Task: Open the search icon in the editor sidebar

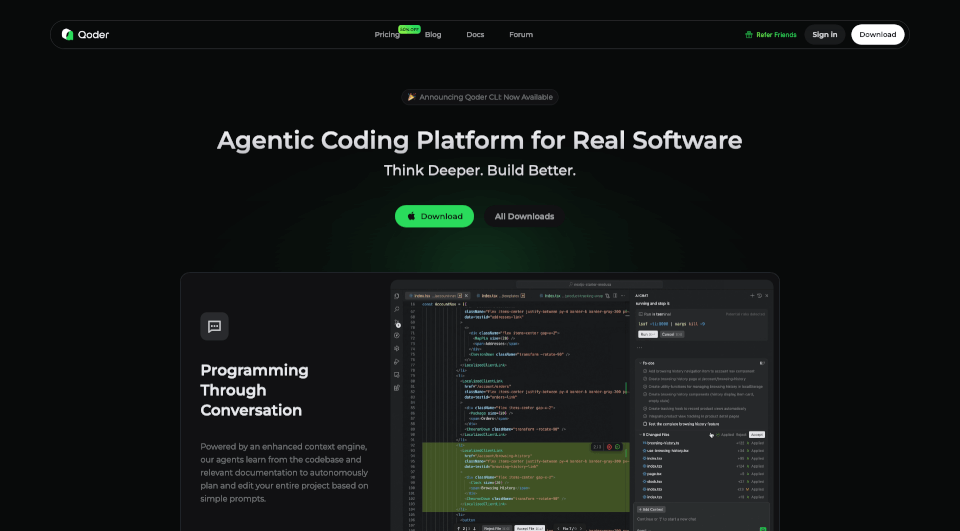Action: coord(397,310)
